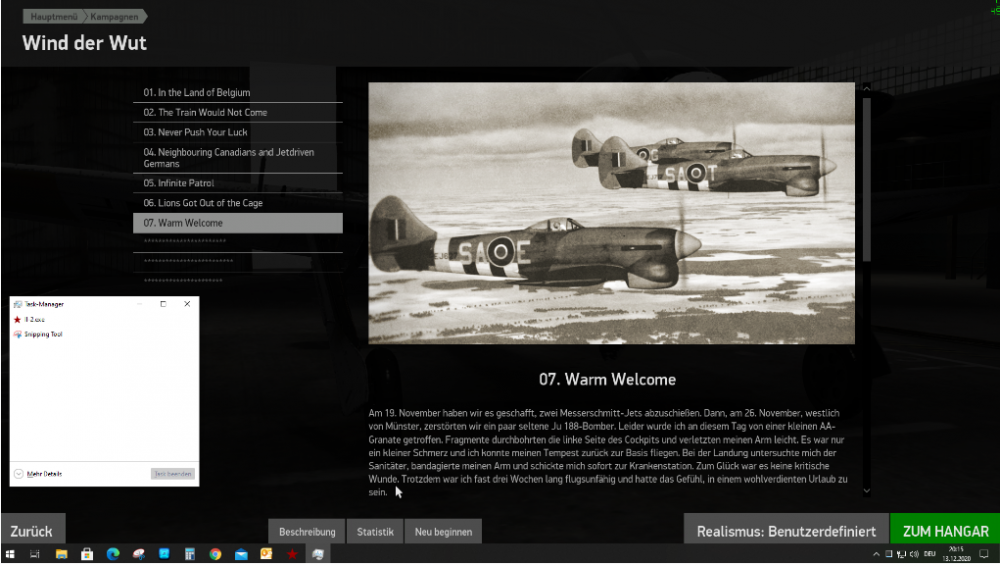1000x566 pixels.
Task: Select mission 01. In the Land of Belgium
Action: pyautogui.click(x=237, y=93)
